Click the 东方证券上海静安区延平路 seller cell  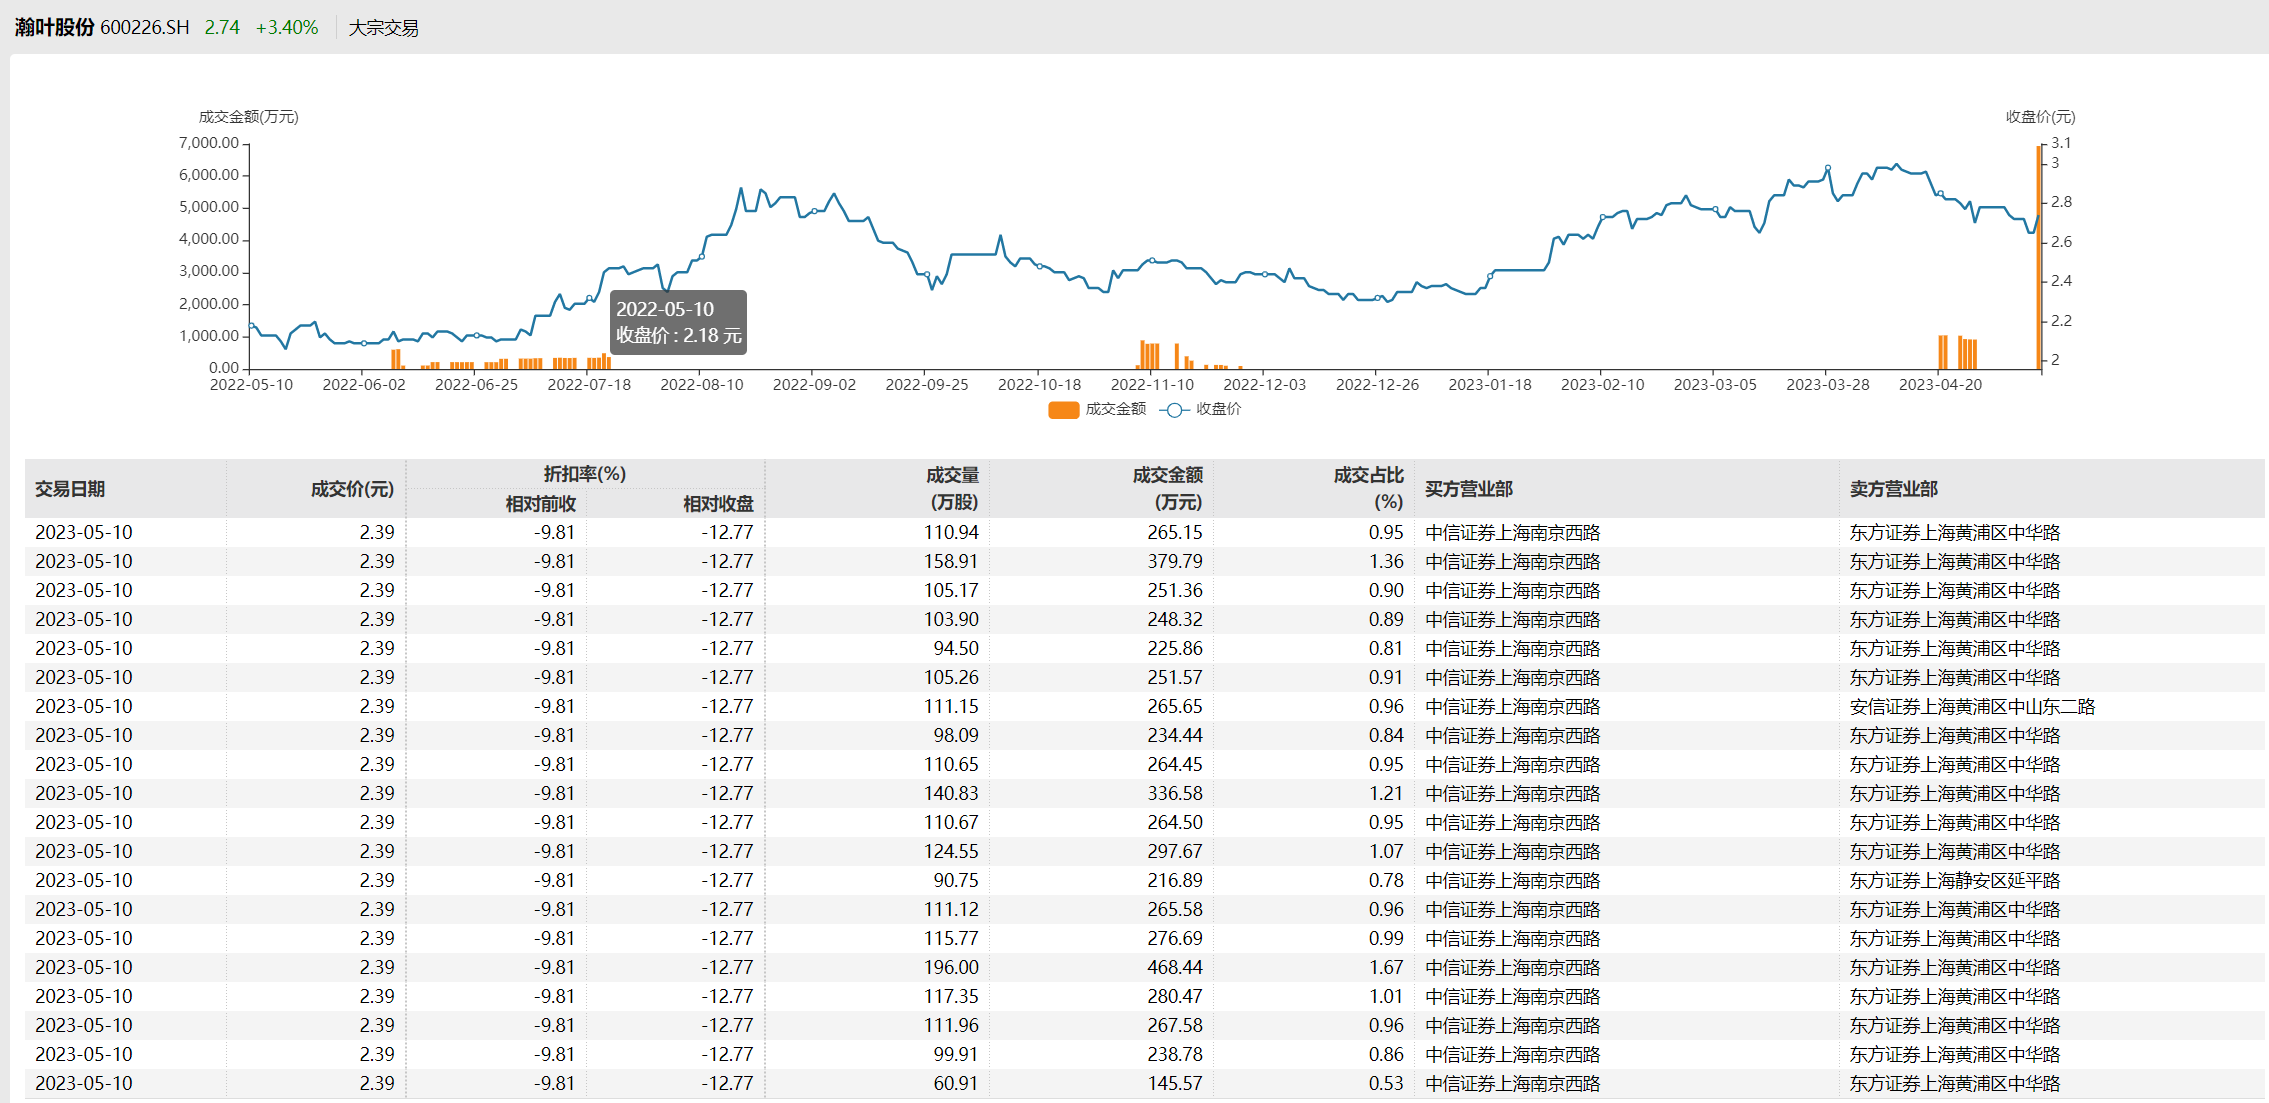pos(1954,881)
